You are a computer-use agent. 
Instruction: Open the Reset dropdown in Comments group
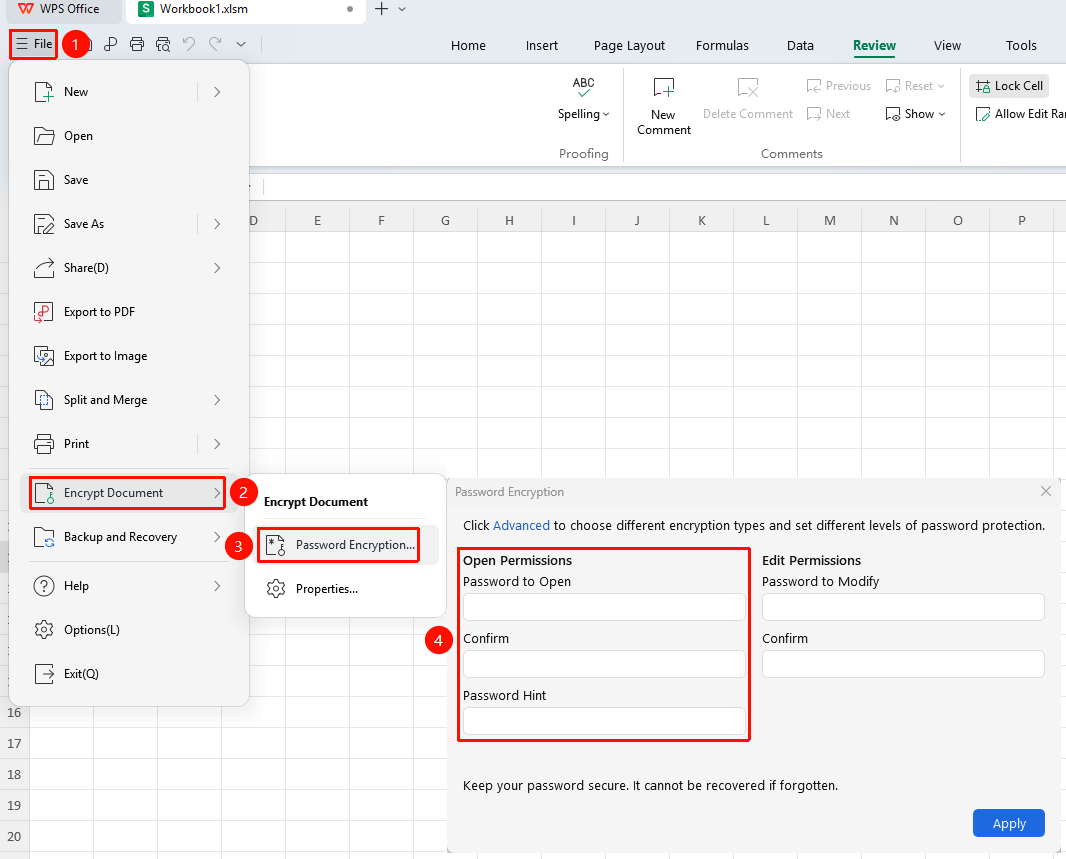tap(915, 86)
